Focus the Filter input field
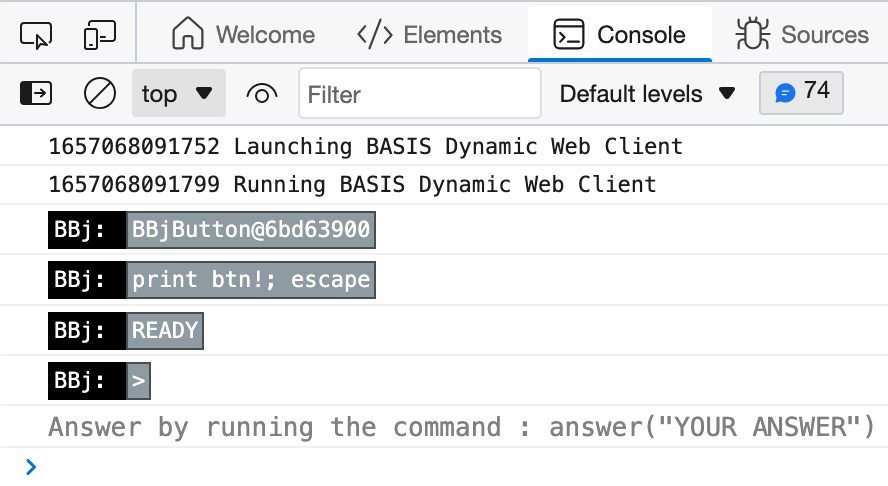Viewport: 888px width, 486px height. pyautogui.click(x=420, y=94)
